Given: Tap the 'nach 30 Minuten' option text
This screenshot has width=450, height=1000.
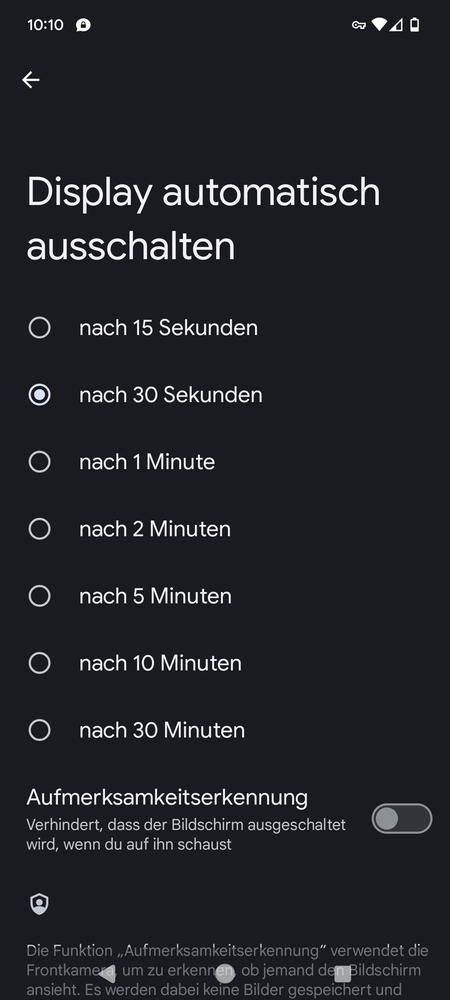Looking at the screenshot, I should tap(162, 730).
